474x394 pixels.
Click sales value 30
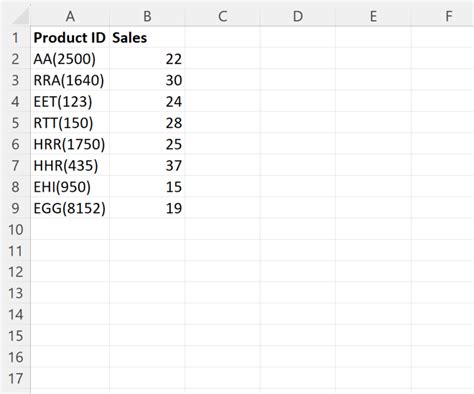147,80
